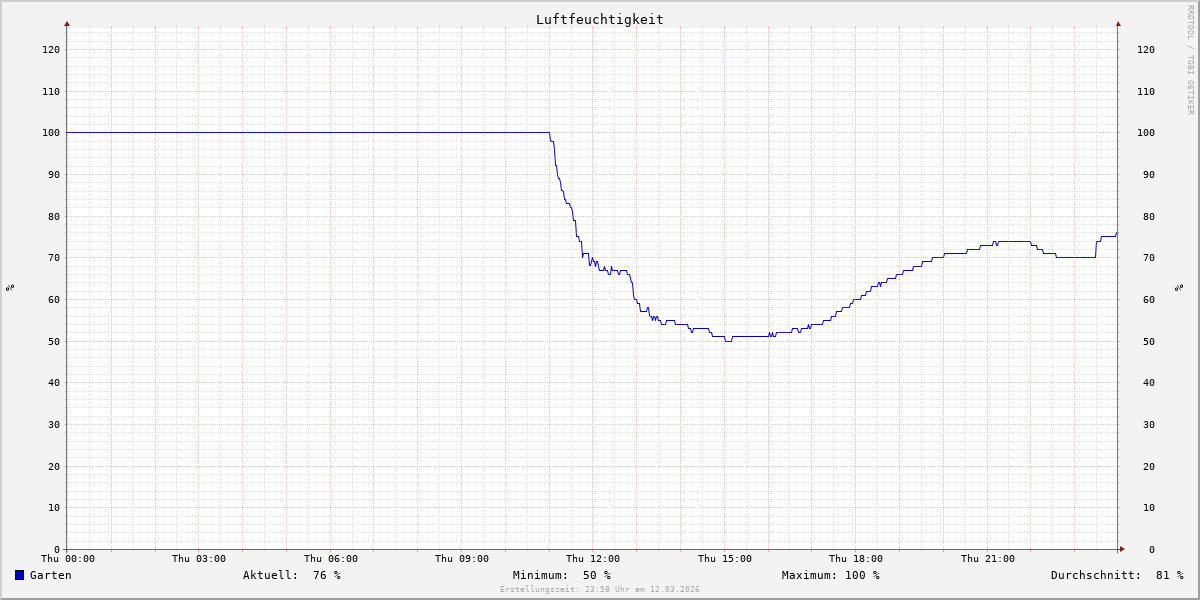Click the Thu 00:00 x-axis label
The image size is (1200, 600).
tap(67, 559)
